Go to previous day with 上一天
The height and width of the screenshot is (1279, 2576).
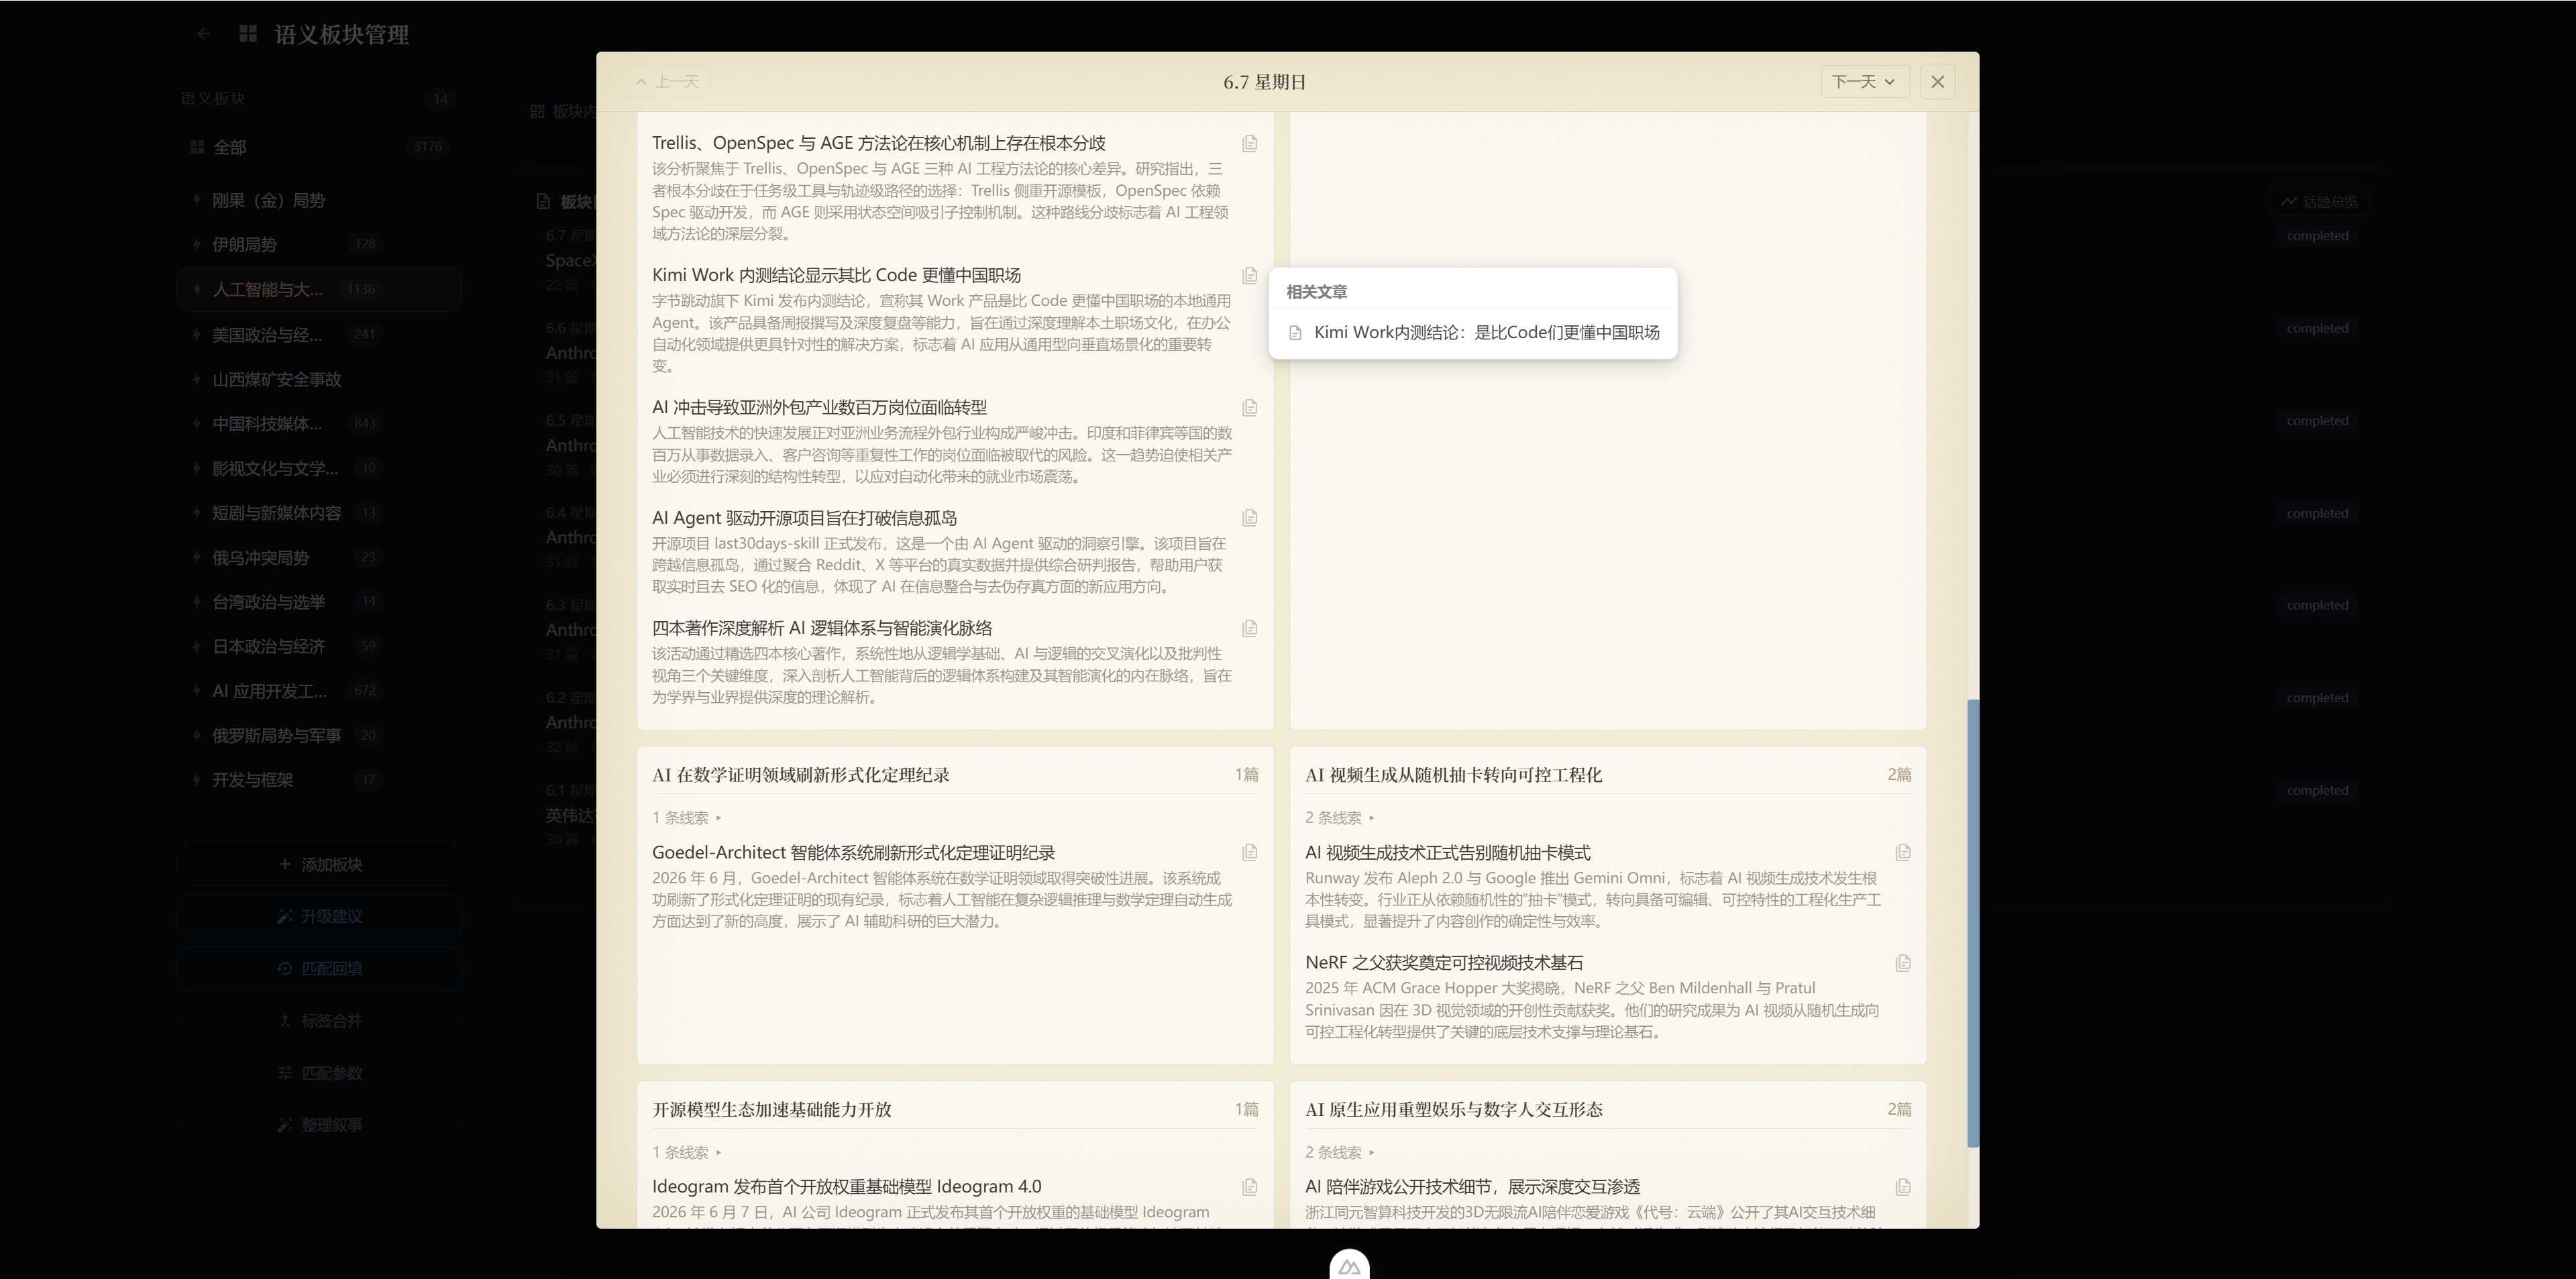point(666,82)
